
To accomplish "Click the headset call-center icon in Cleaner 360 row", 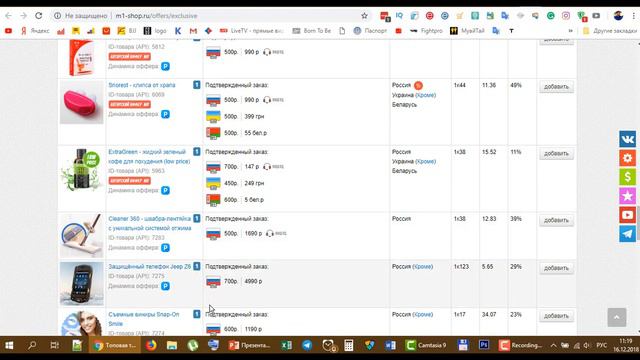I will (270, 233).
